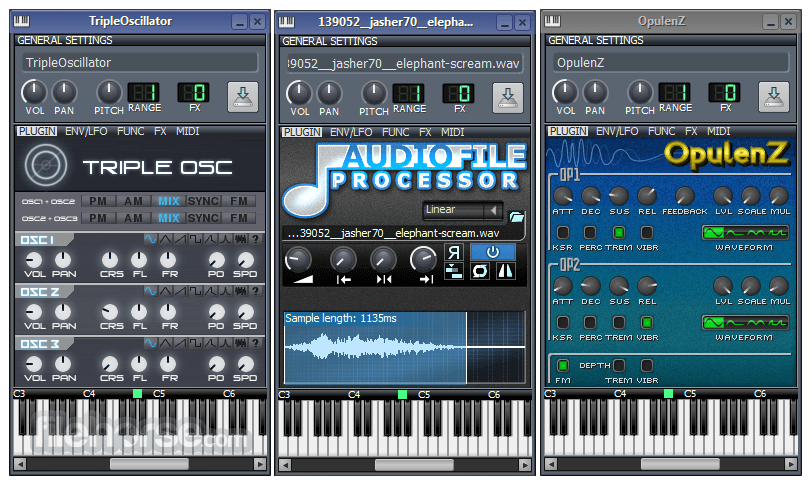Enable loop mode in AudioFileProcessor
The height and width of the screenshot is (483, 811).
pyautogui.click(x=480, y=270)
